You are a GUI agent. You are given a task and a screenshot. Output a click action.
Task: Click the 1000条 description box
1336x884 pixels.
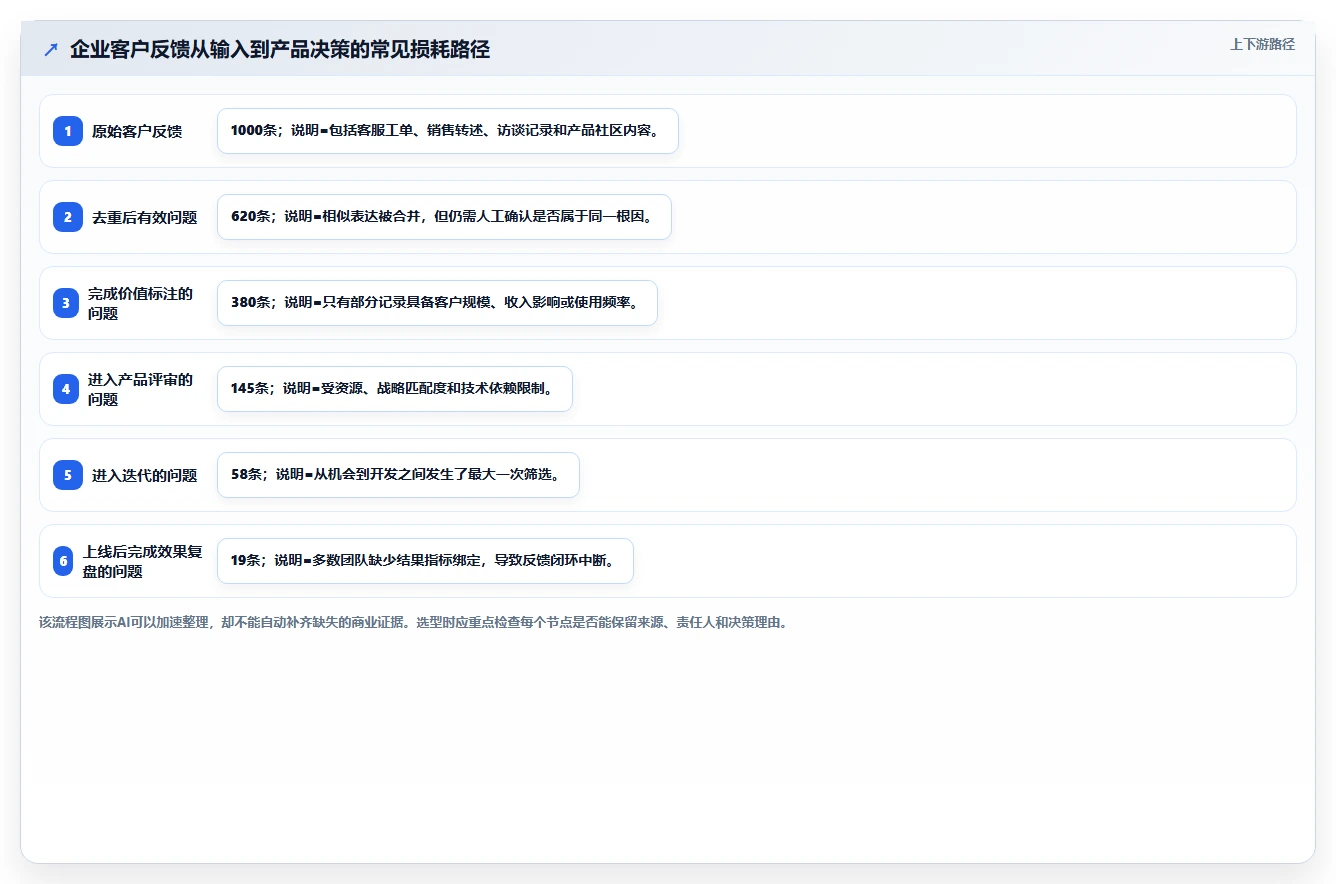[x=448, y=131]
